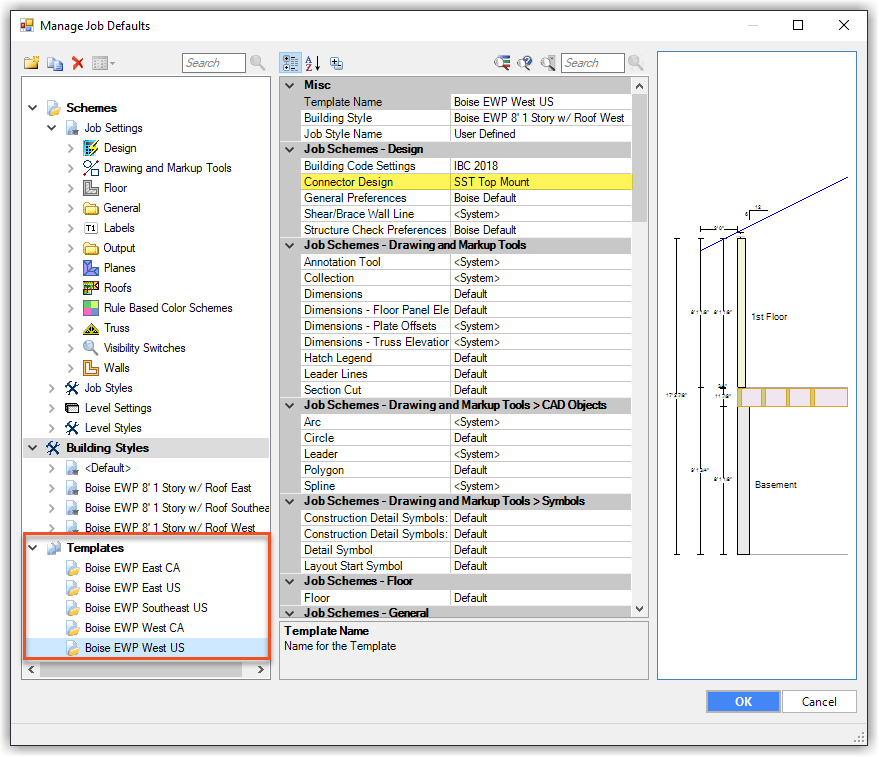Click the red X delete icon

click(x=78, y=63)
